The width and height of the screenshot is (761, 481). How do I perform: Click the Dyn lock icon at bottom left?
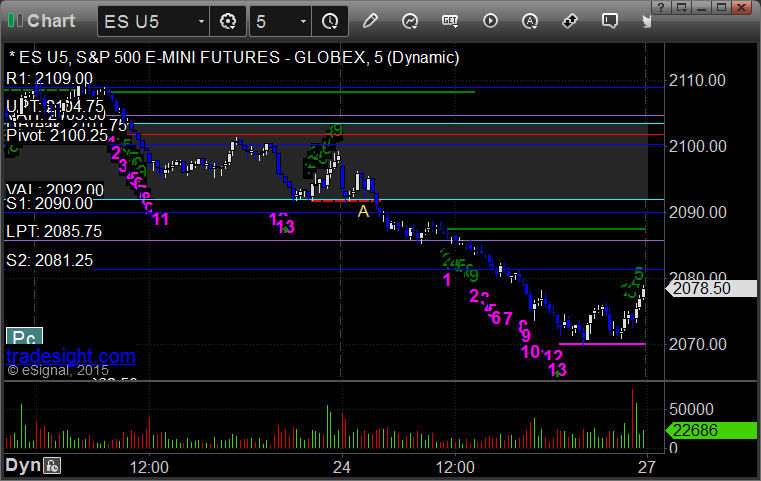click(x=52, y=466)
